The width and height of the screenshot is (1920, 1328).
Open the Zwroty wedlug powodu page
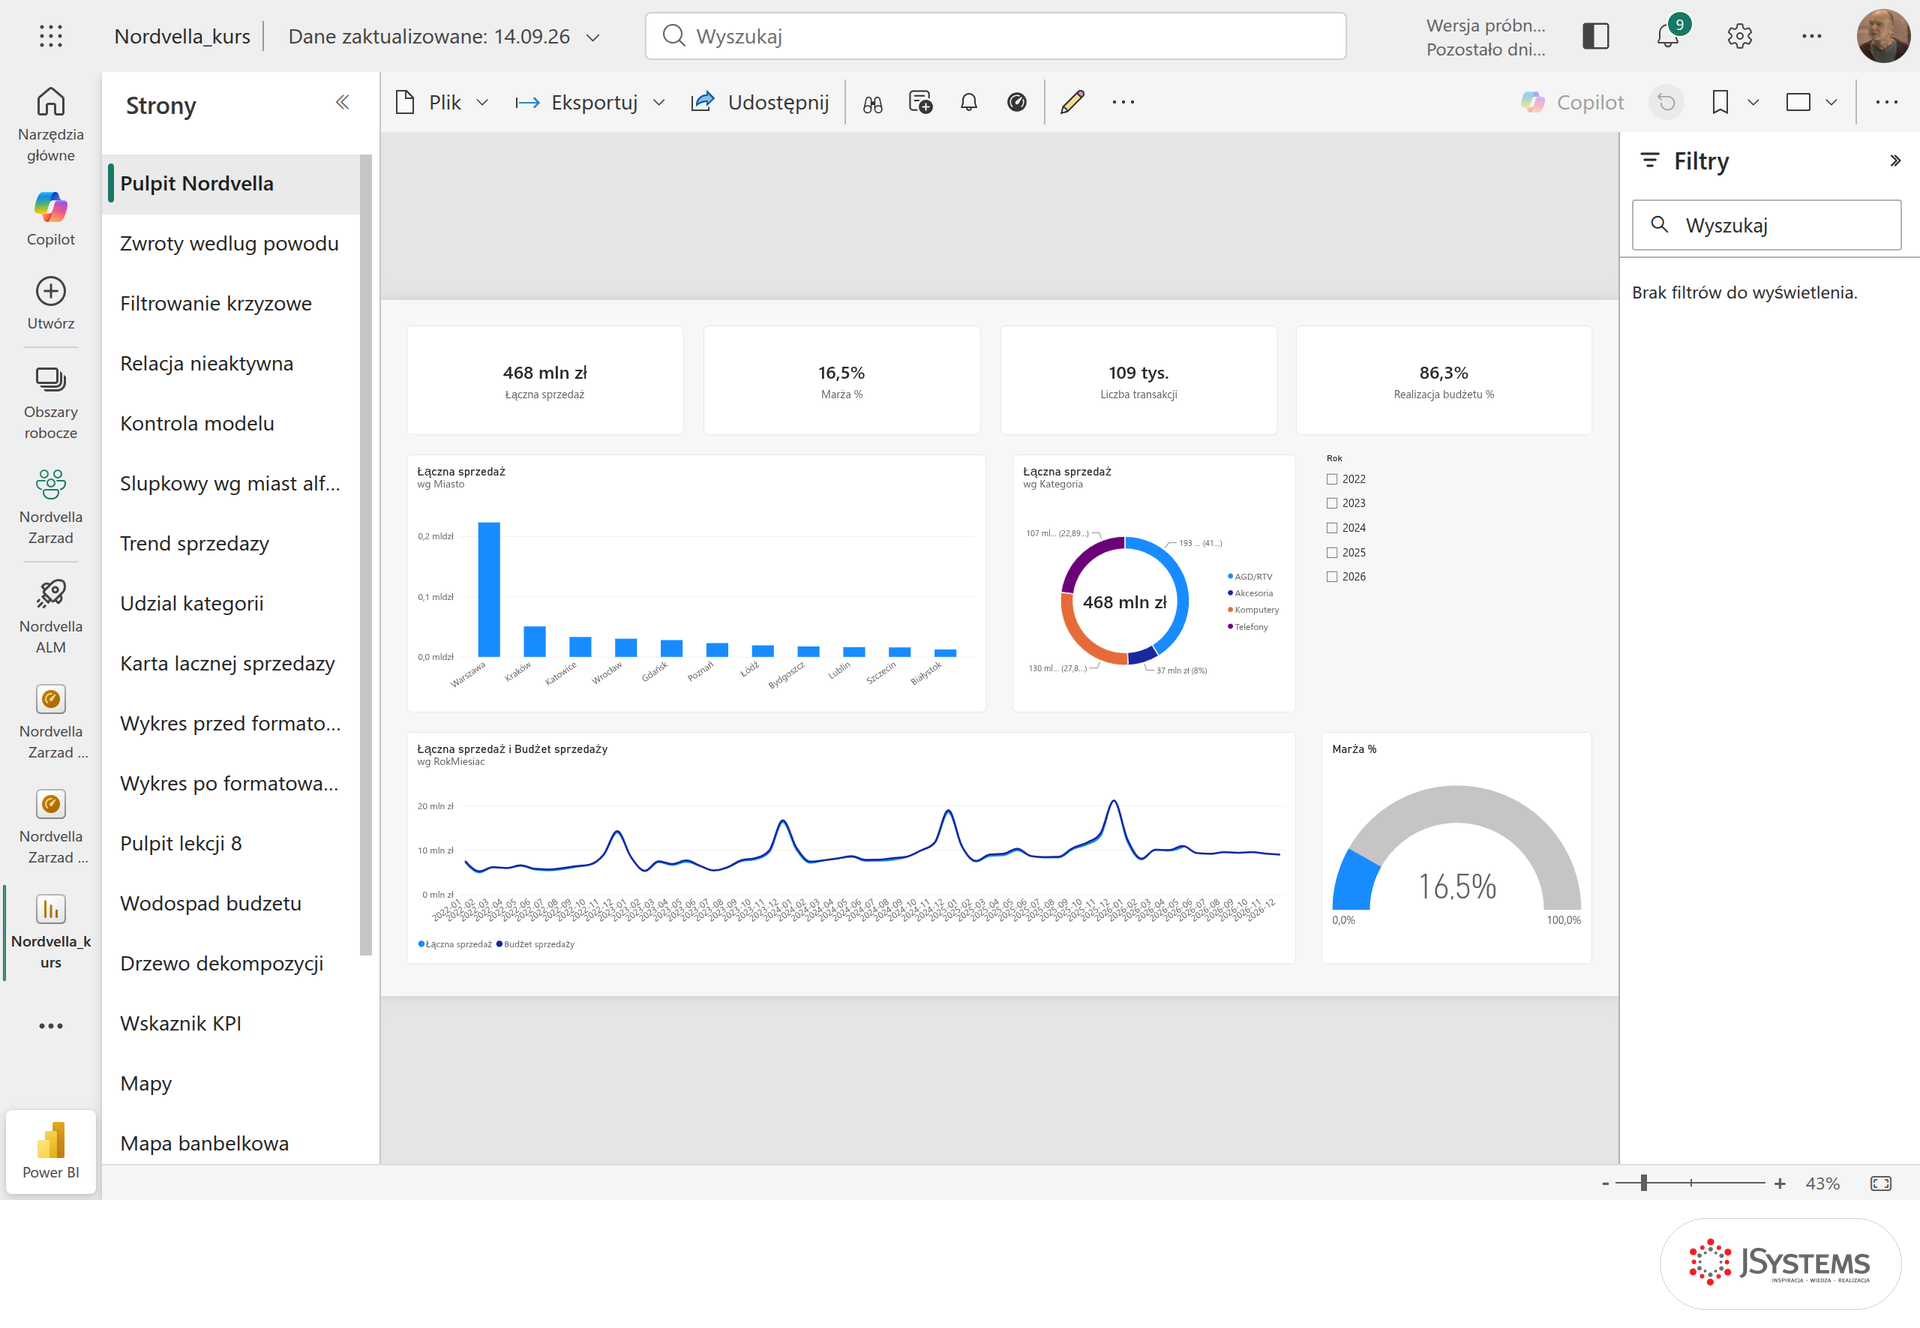coord(229,243)
